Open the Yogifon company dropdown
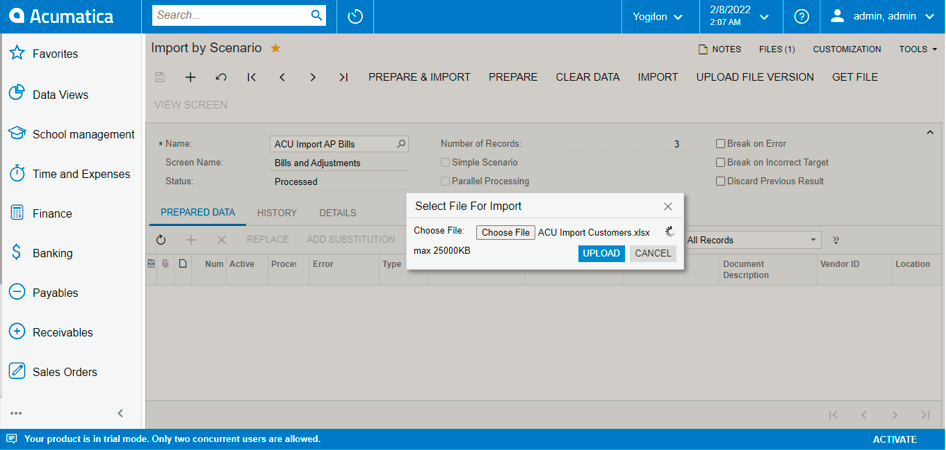The height and width of the screenshot is (450, 946). (x=658, y=16)
